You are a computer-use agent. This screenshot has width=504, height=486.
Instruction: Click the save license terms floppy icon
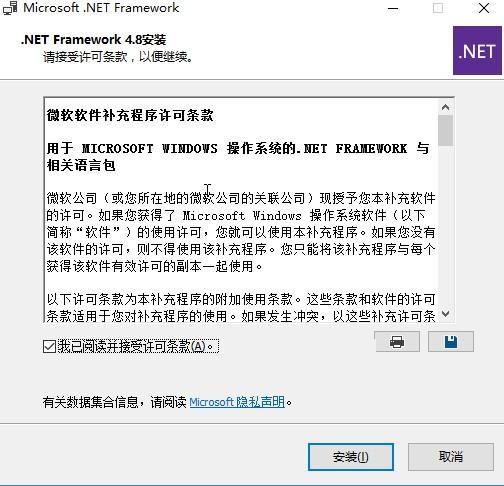451,342
